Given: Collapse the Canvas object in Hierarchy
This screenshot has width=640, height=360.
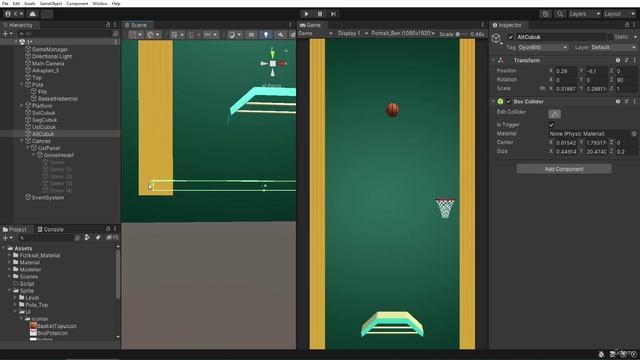Looking at the screenshot, I should (22, 141).
